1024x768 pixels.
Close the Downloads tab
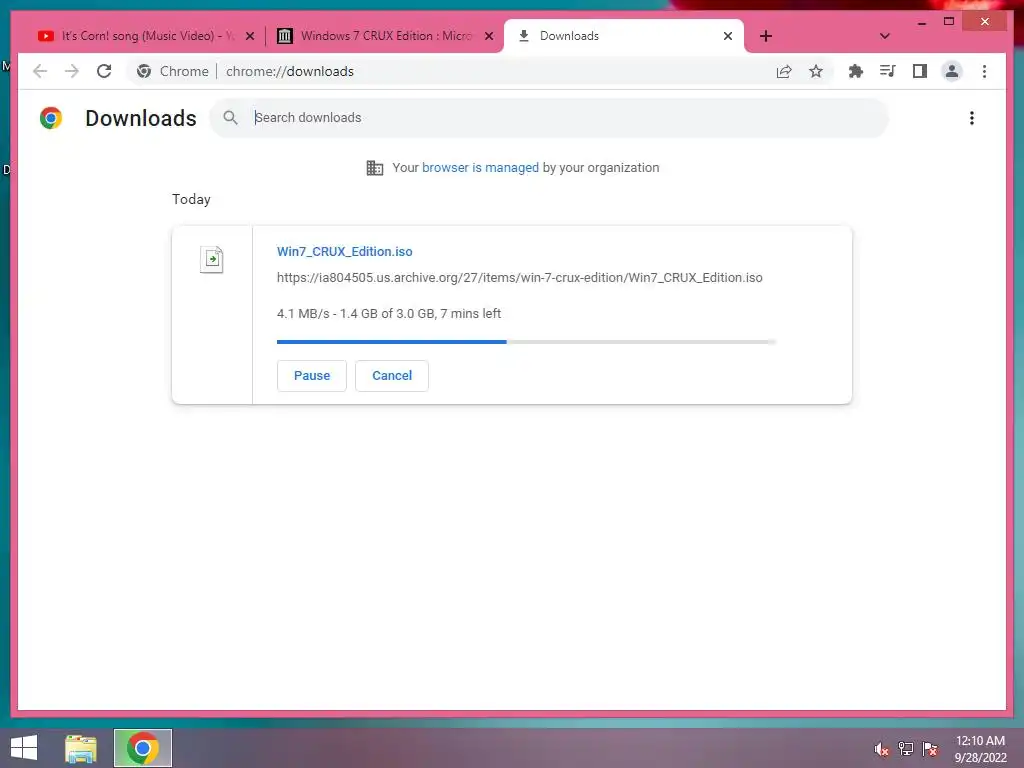[728, 36]
